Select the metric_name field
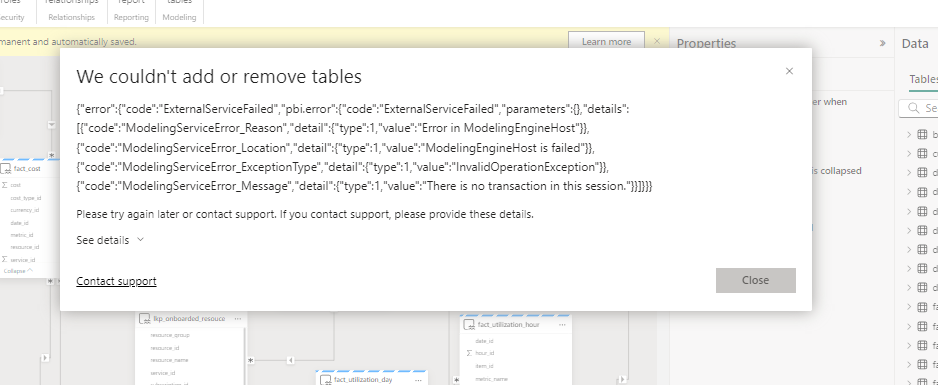Screen dimensions: 938x385 [x=491, y=379]
